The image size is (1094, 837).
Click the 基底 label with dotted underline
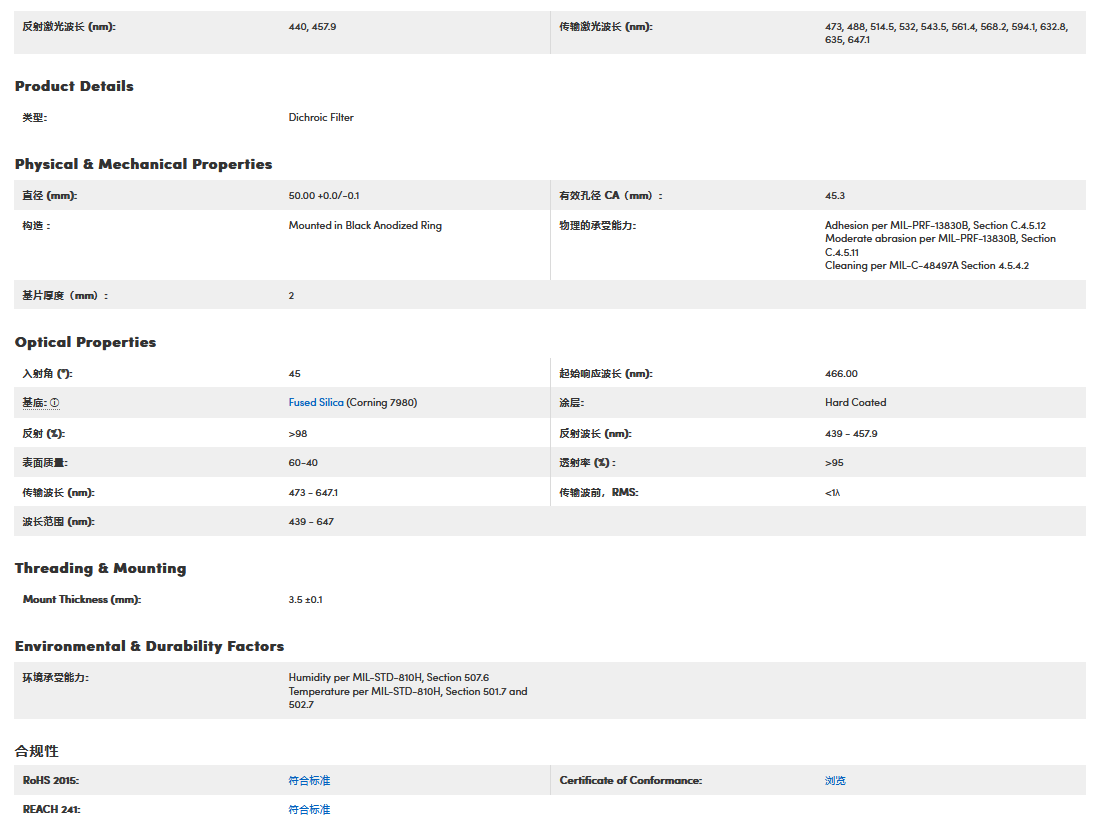pyautogui.click(x=34, y=403)
